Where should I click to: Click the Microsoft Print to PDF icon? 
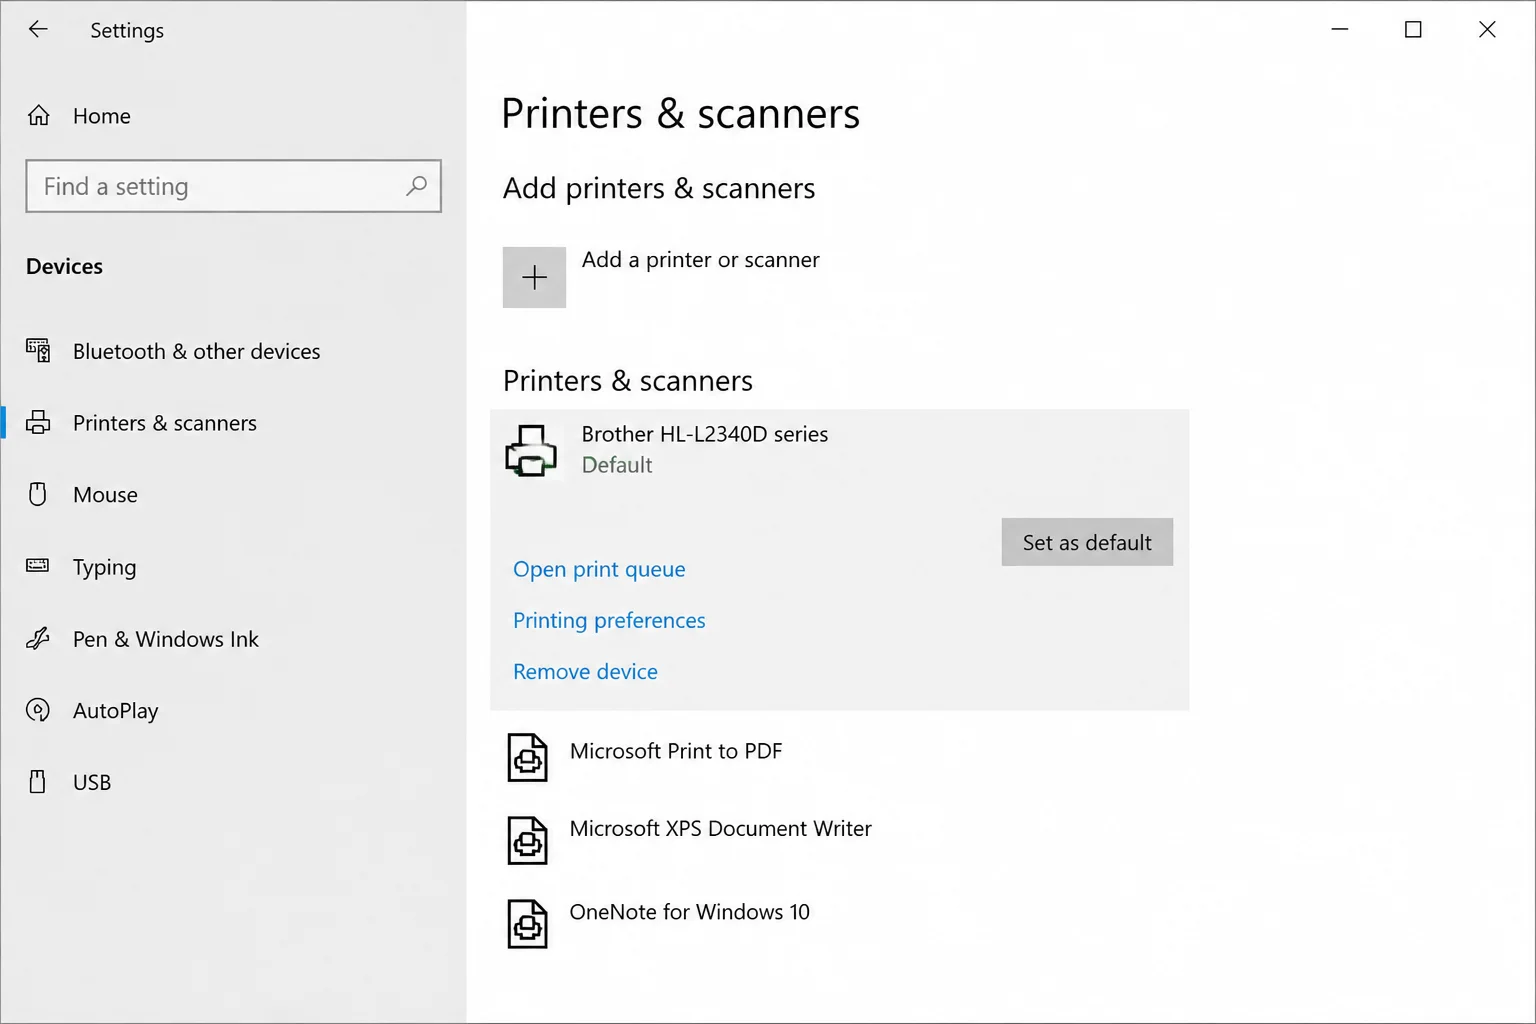527,758
